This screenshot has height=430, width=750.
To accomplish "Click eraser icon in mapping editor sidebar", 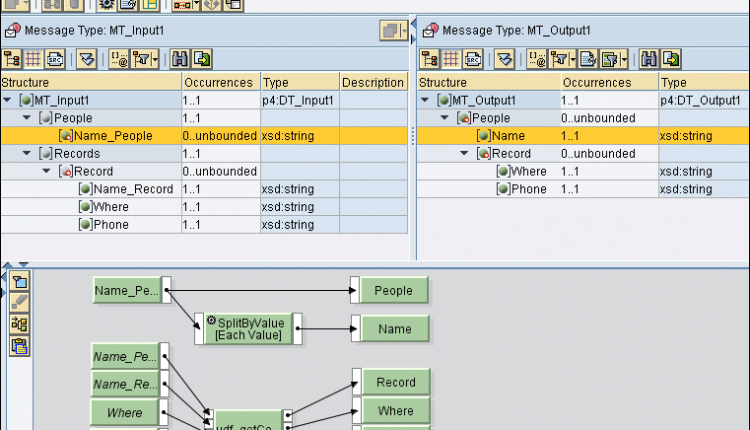I will (20, 303).
